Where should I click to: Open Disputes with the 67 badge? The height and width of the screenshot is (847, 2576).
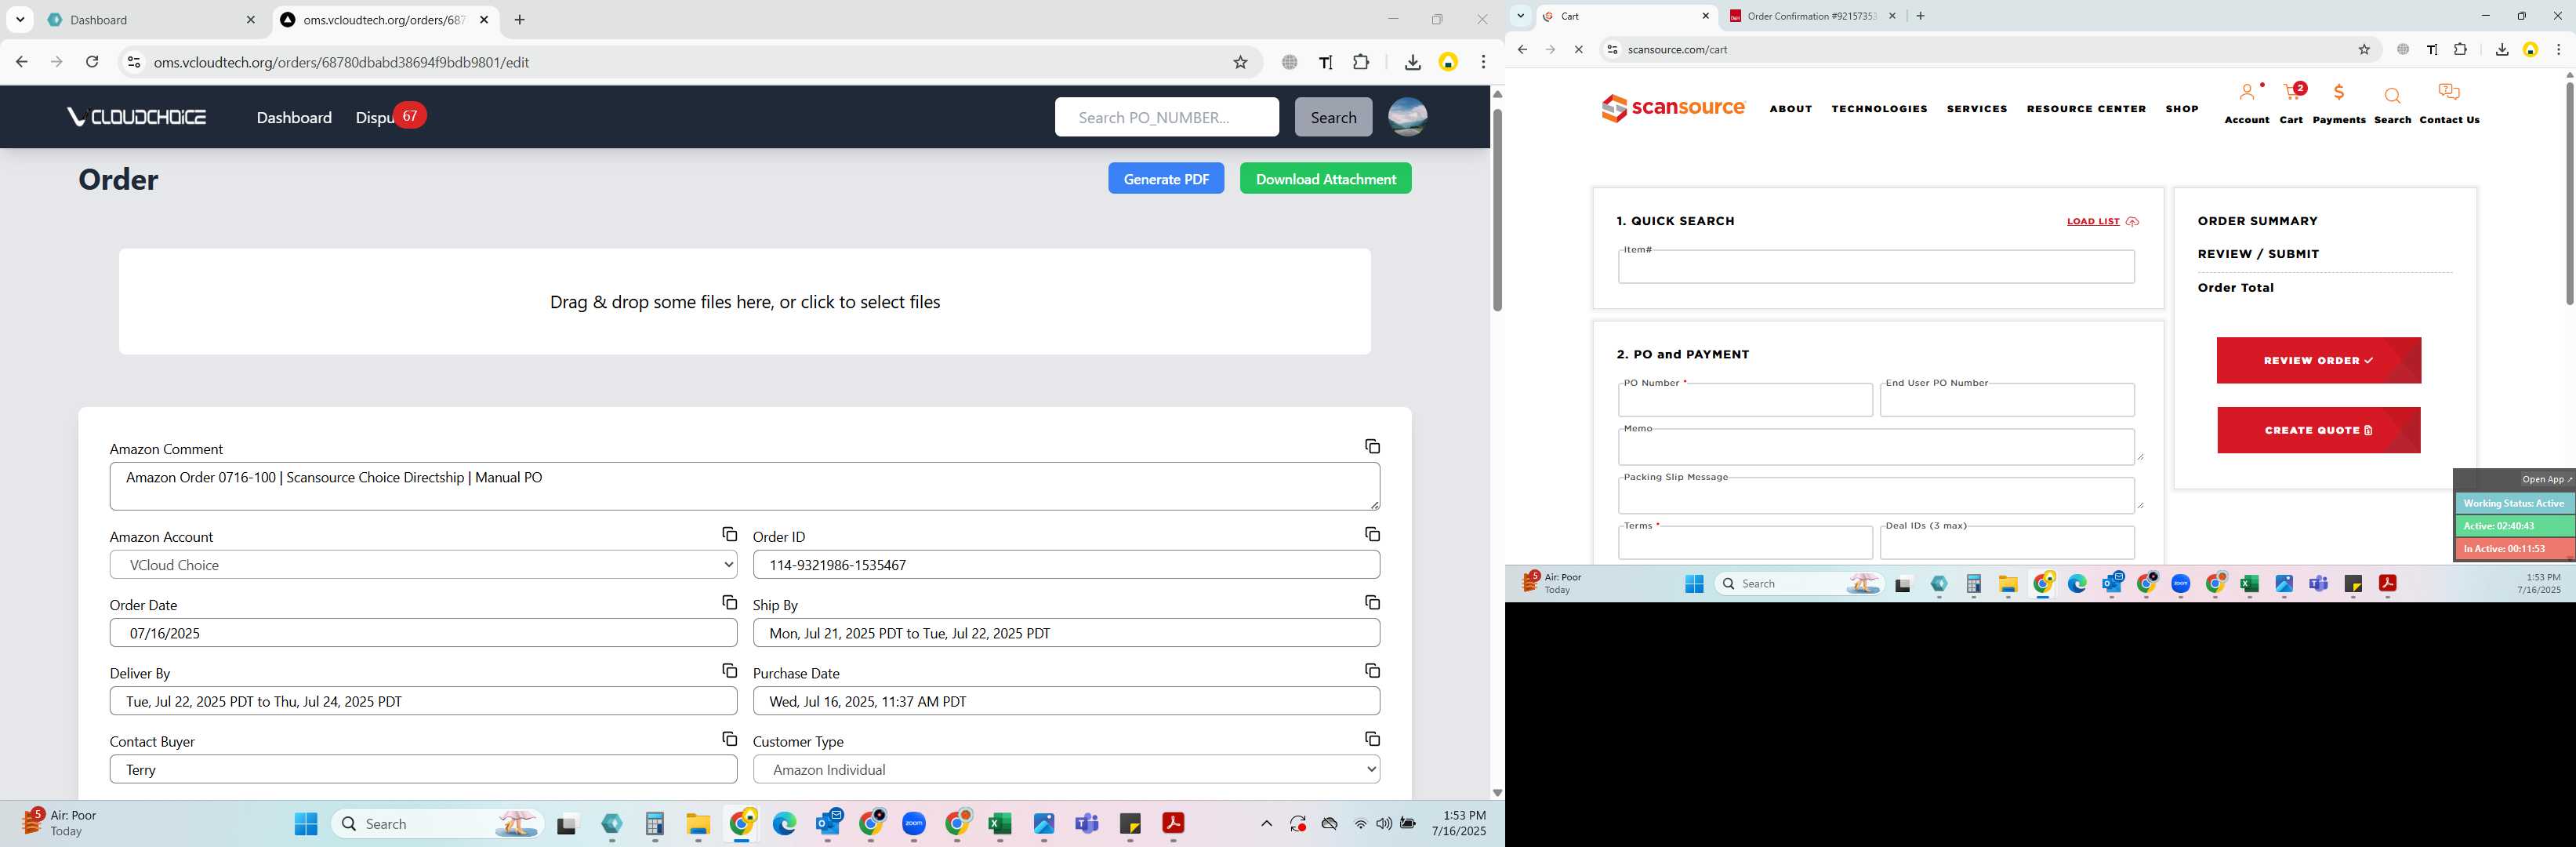[x=390, y=117]
